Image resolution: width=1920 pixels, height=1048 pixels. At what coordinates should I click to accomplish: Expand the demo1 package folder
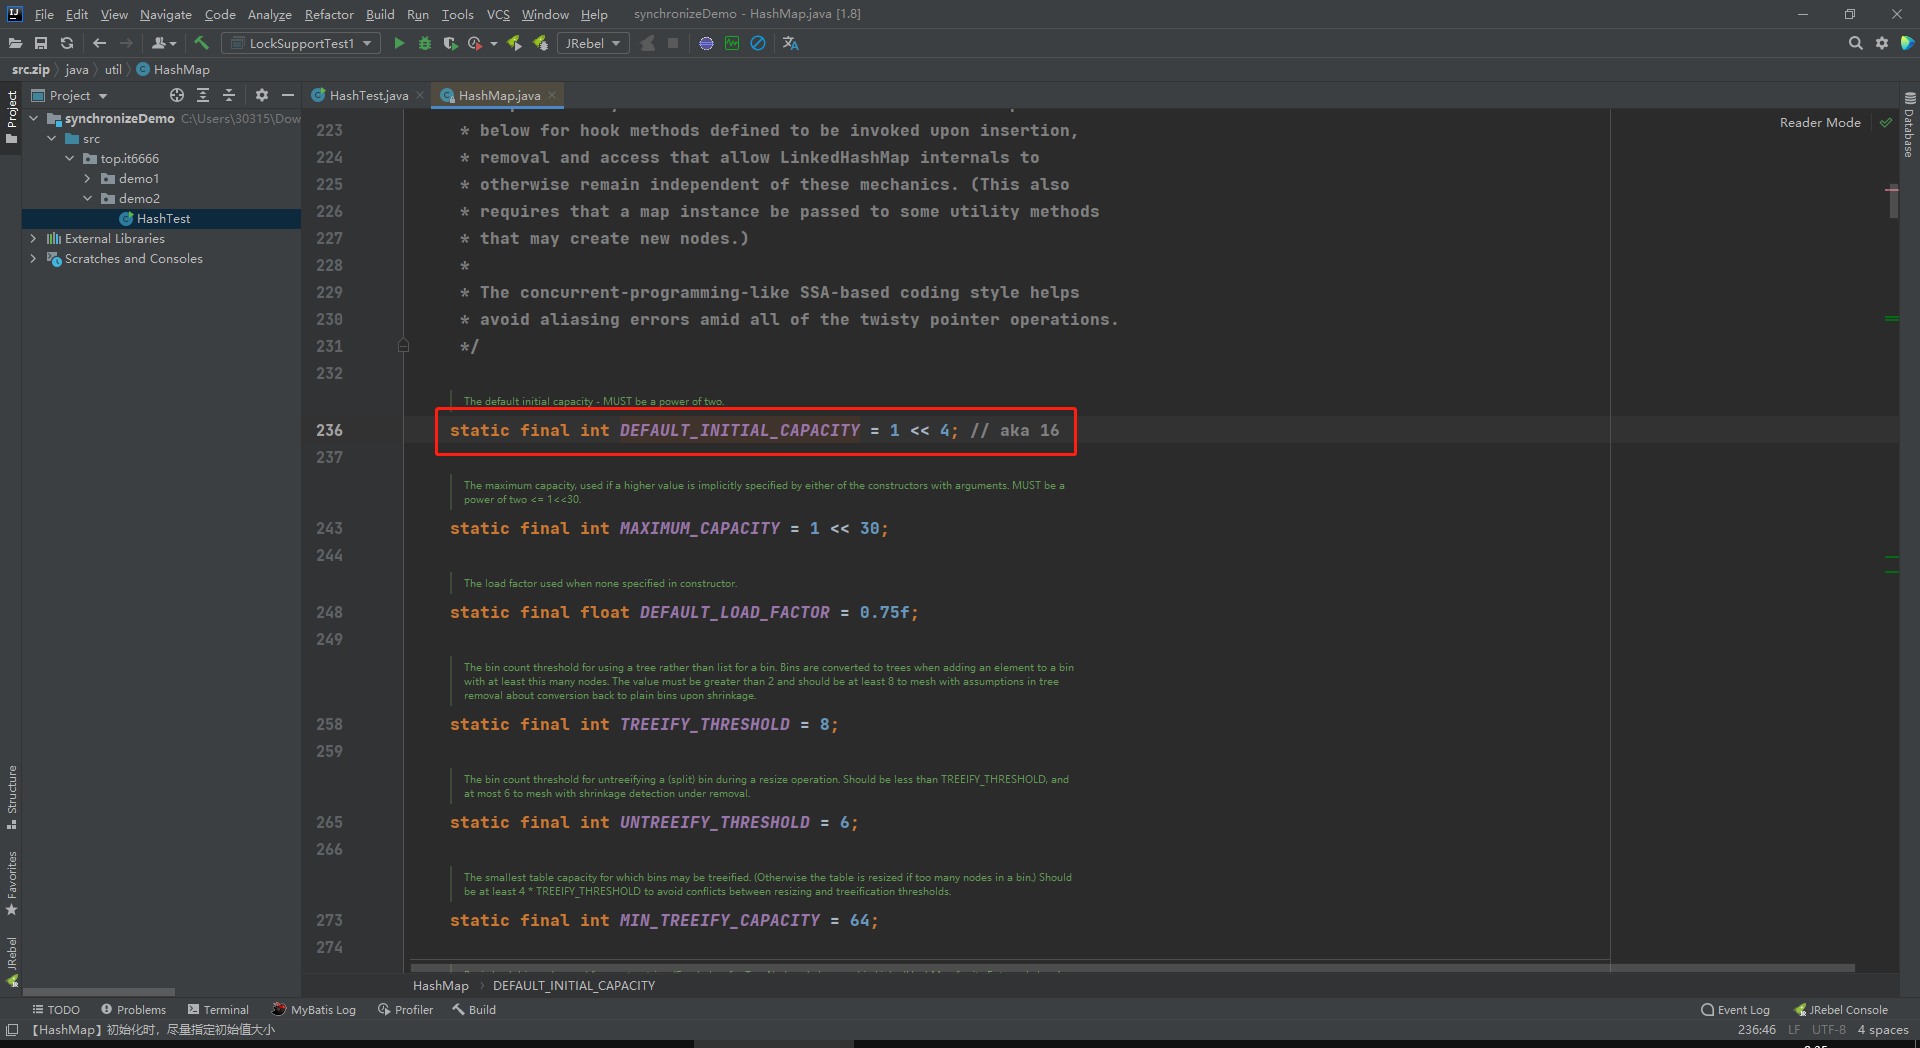pyautogui.click(x=88, y=179)
